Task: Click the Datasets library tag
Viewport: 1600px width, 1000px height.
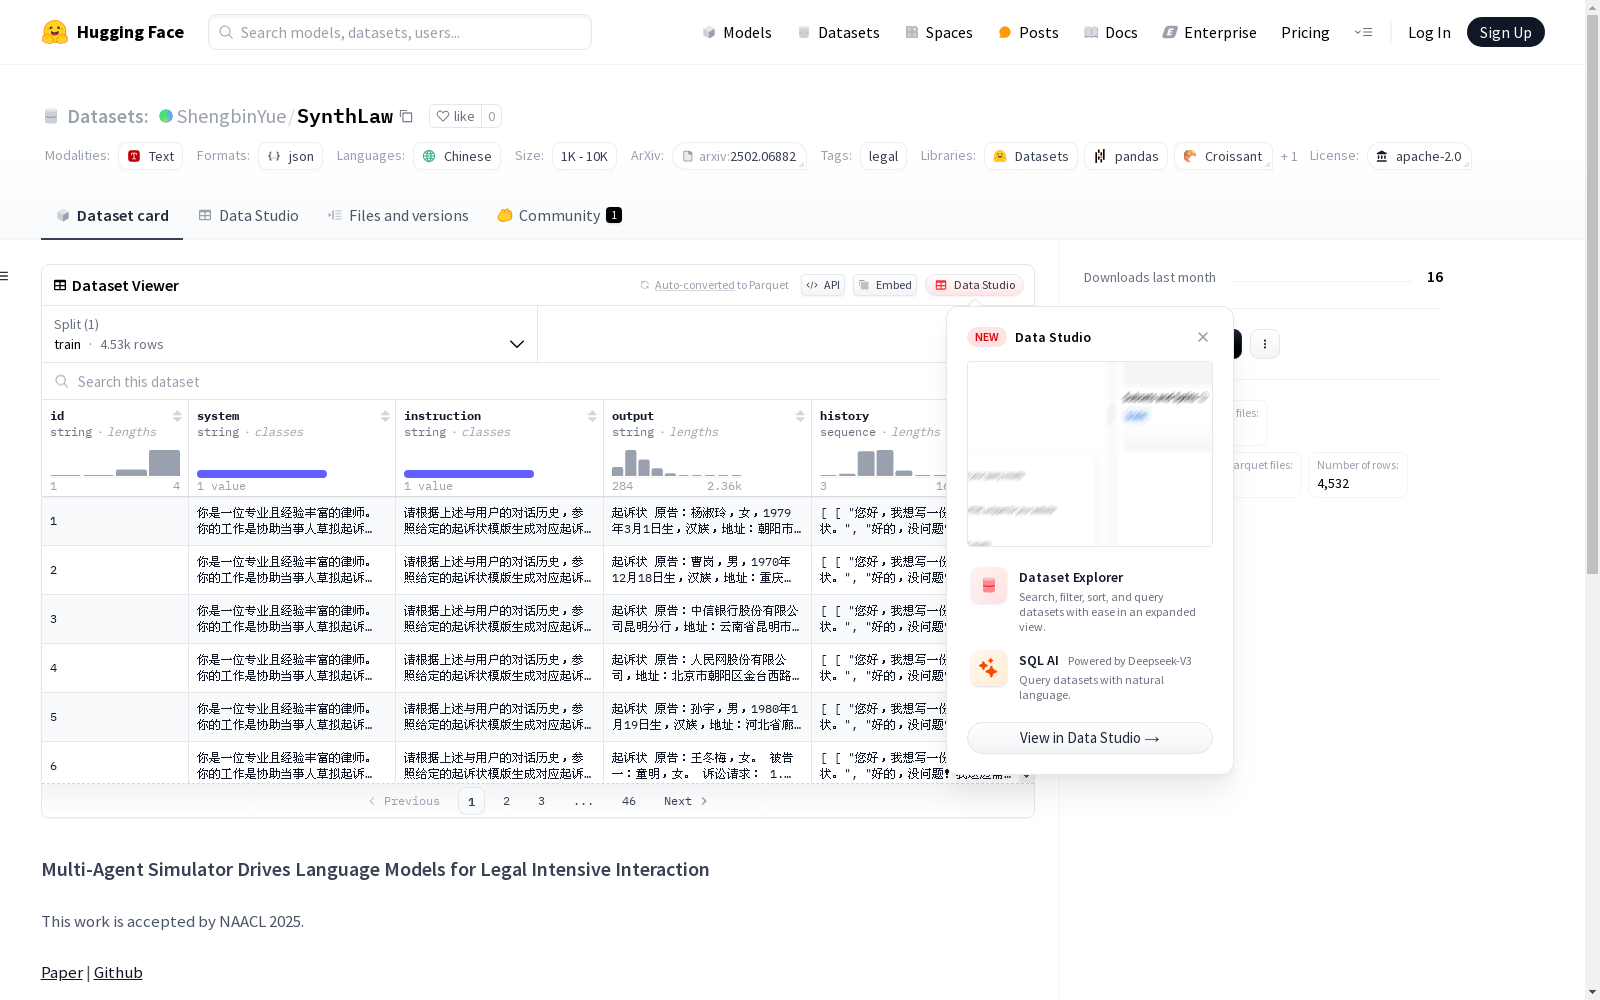Action: pyautogui.click(x=1031, y=156)
